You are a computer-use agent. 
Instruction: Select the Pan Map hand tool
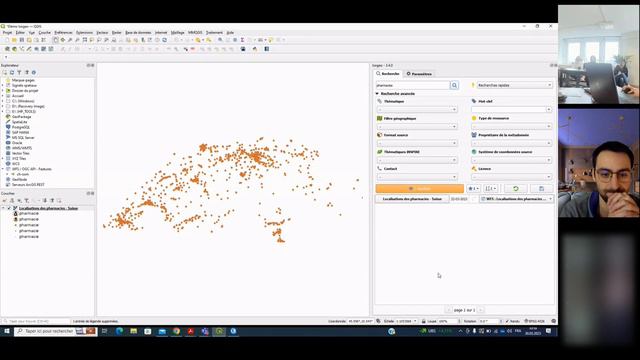click(56, 40)
